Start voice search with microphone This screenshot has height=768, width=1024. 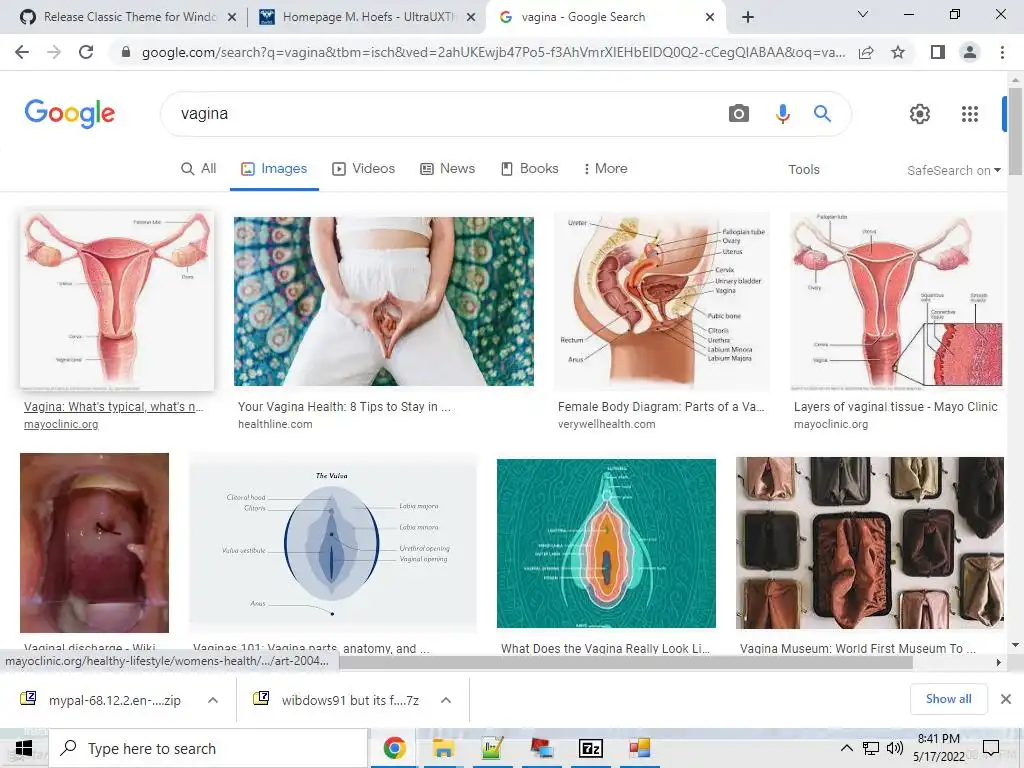(782, 114)
